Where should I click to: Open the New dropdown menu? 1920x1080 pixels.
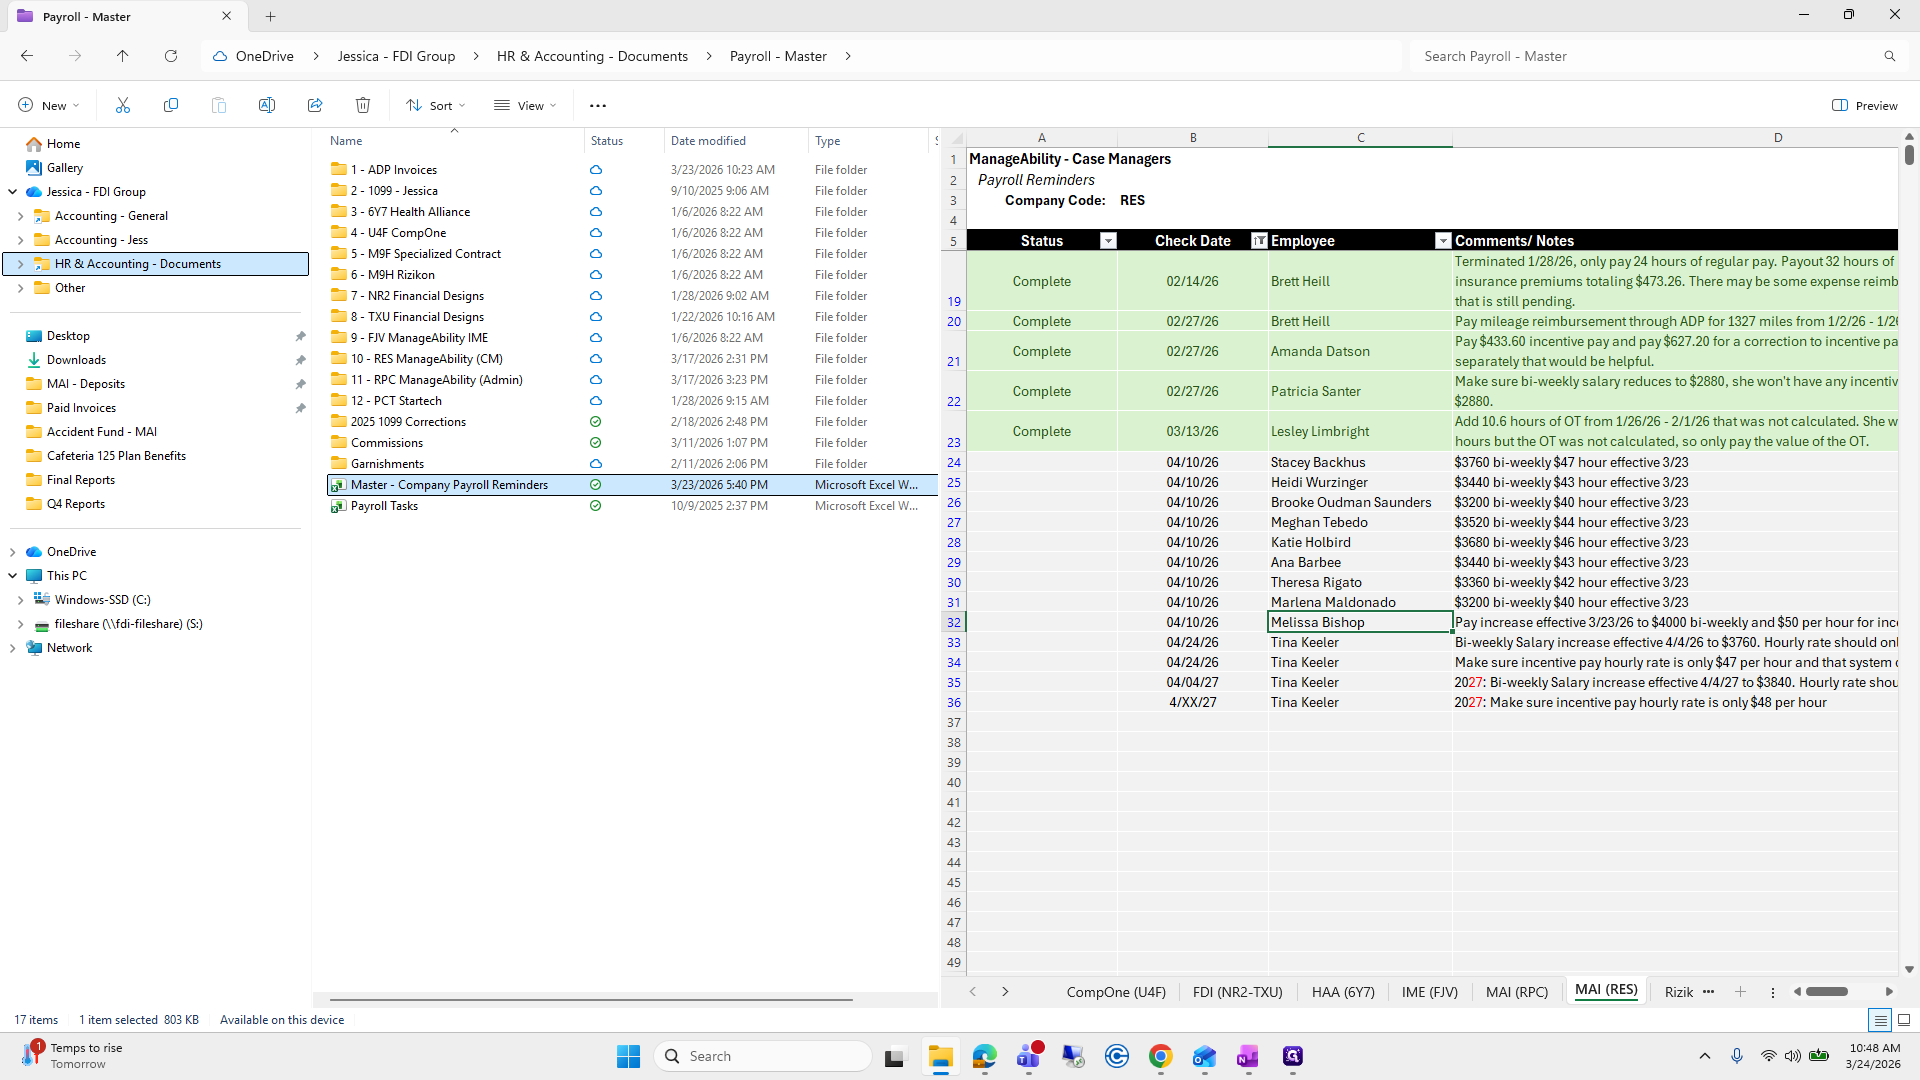pyautogui.click(x=48, y=105)
